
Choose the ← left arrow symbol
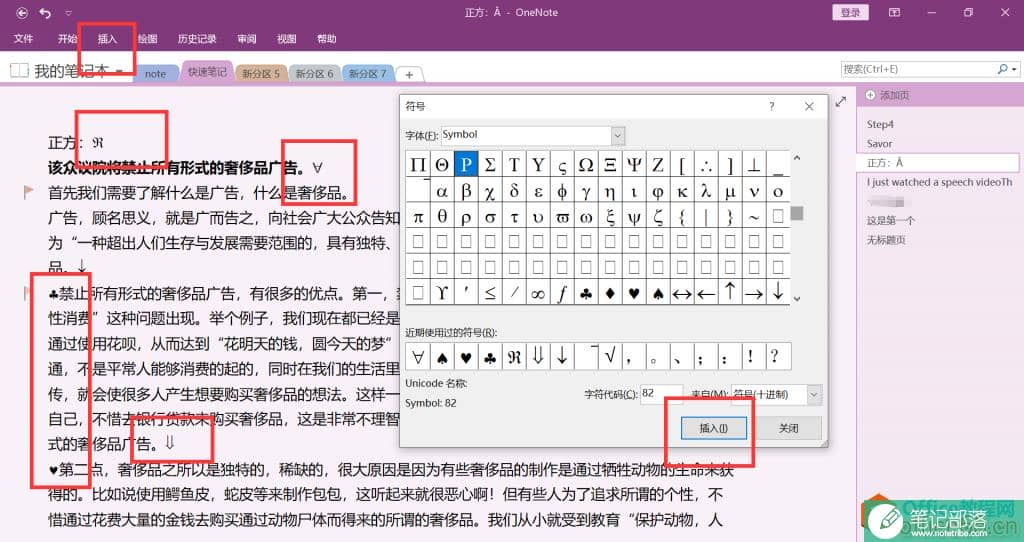coord(706,293)
